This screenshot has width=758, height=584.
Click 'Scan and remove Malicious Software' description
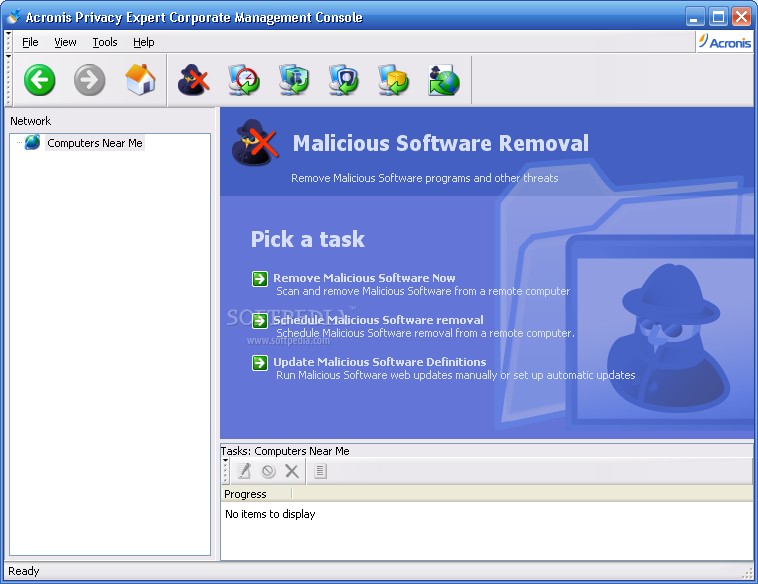coord(423,291)
